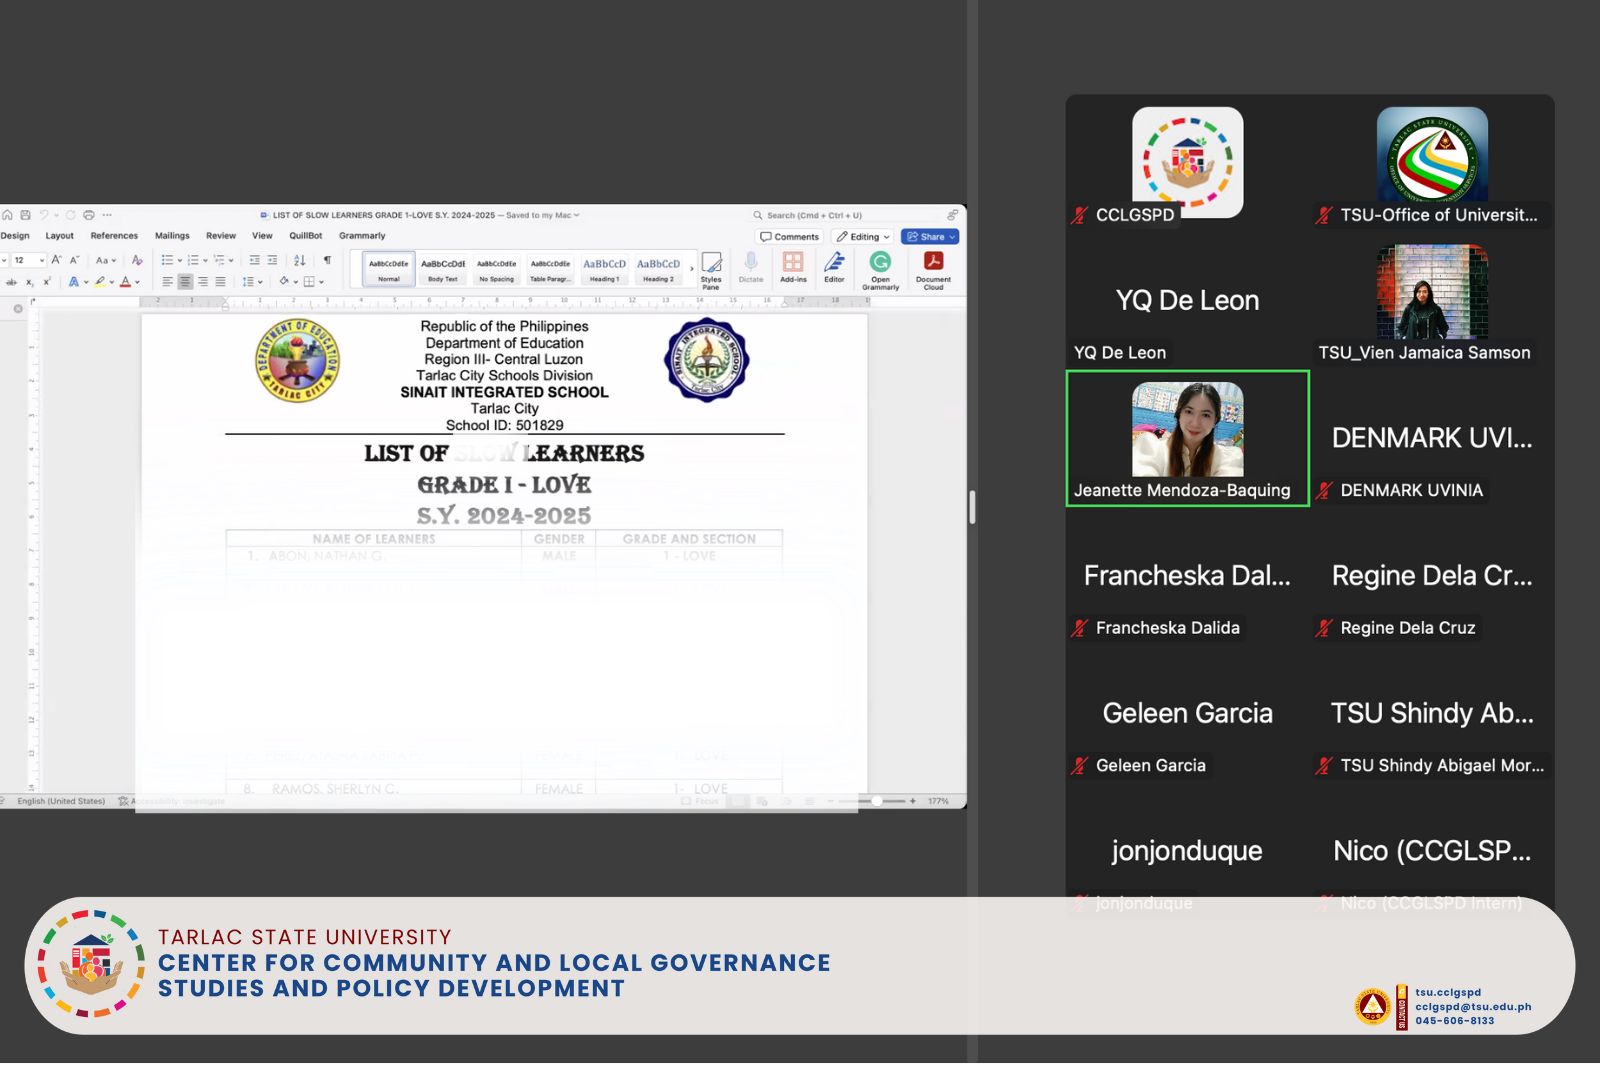Click the Comments button

coord(789,237)
